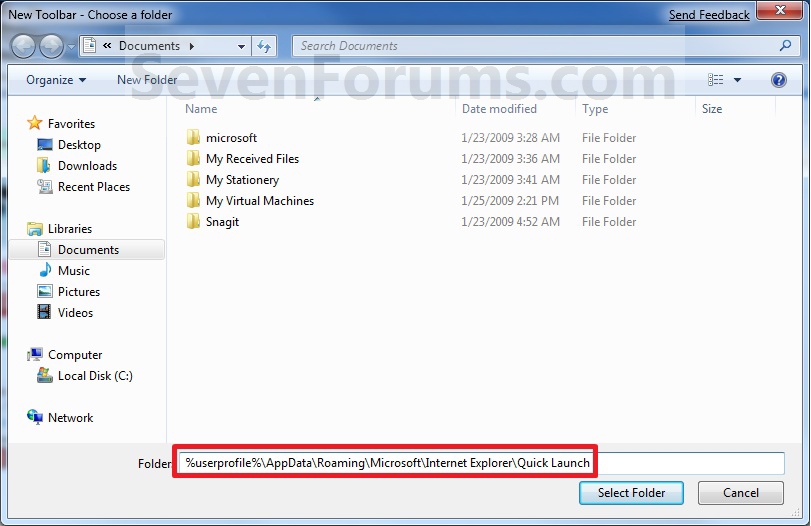Open recent pages dropdown beside Forward arrow
This screenshot has width=811, height=526.
(71, 47)
